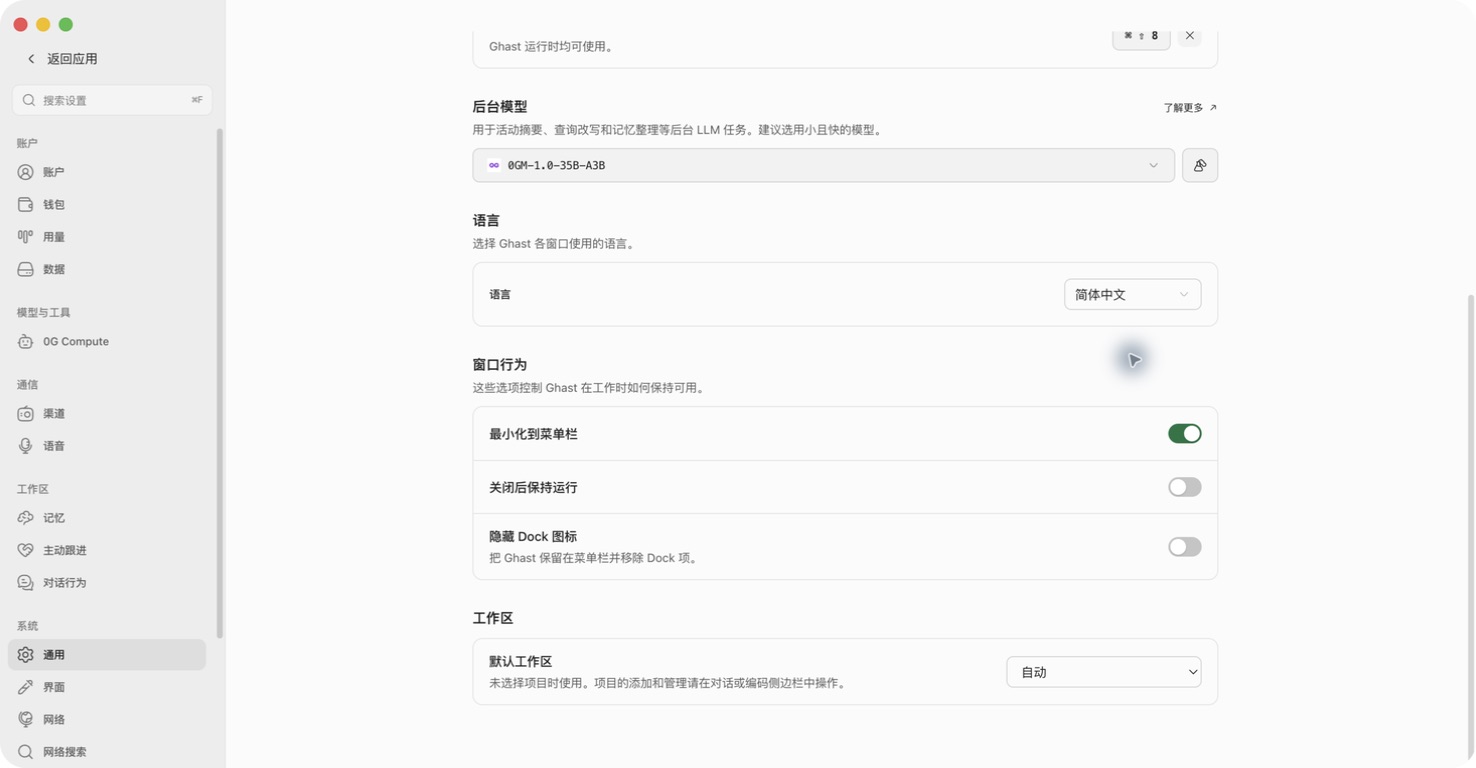The width and height of the screenshot is (1476, 768).
Task: Open the 网络搜索 magnifier icon
Action: pyautogui.click(x=26, y=751)
